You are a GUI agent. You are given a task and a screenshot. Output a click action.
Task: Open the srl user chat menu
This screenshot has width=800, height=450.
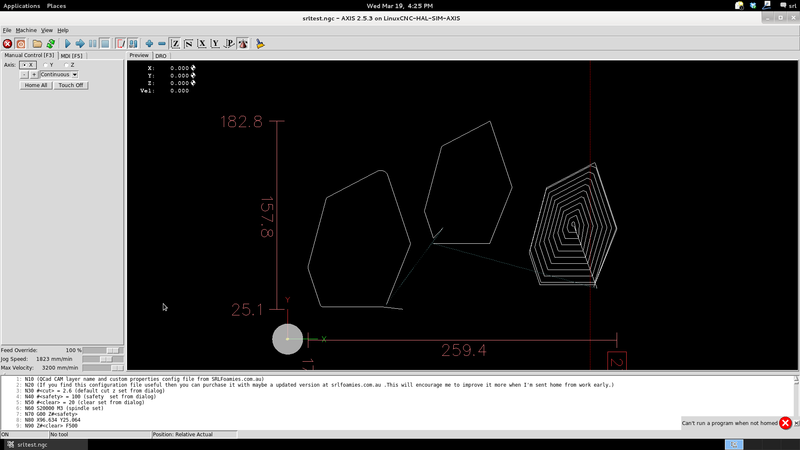coord(788,6)
